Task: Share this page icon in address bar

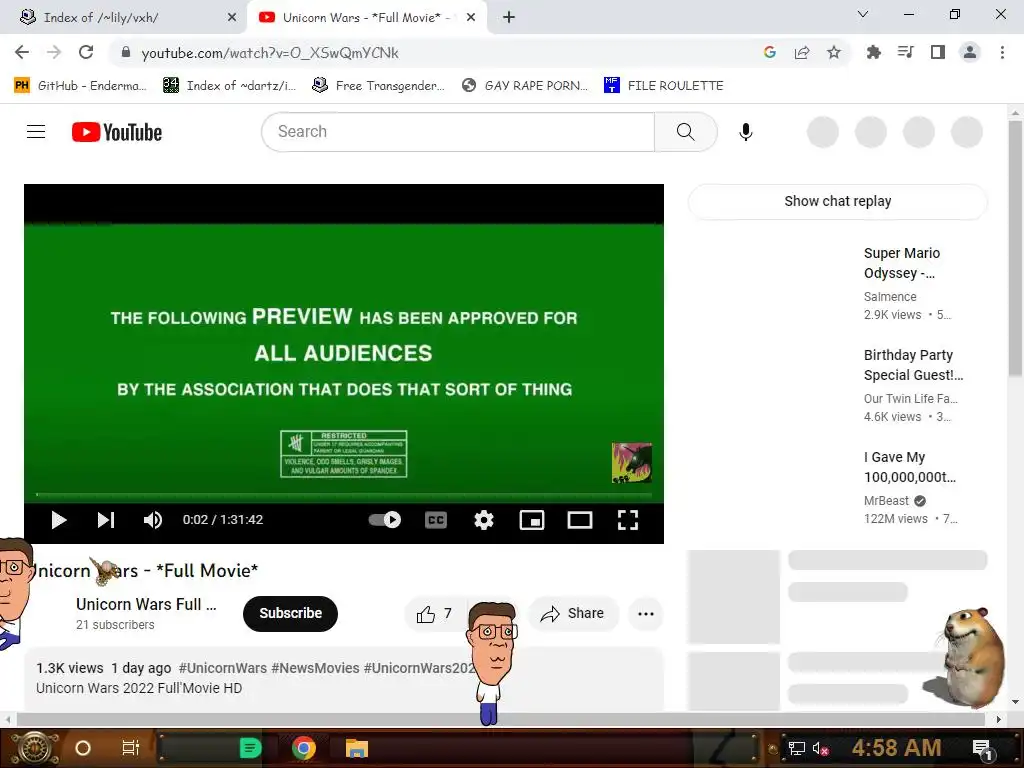Action: (x=802, y=52)
